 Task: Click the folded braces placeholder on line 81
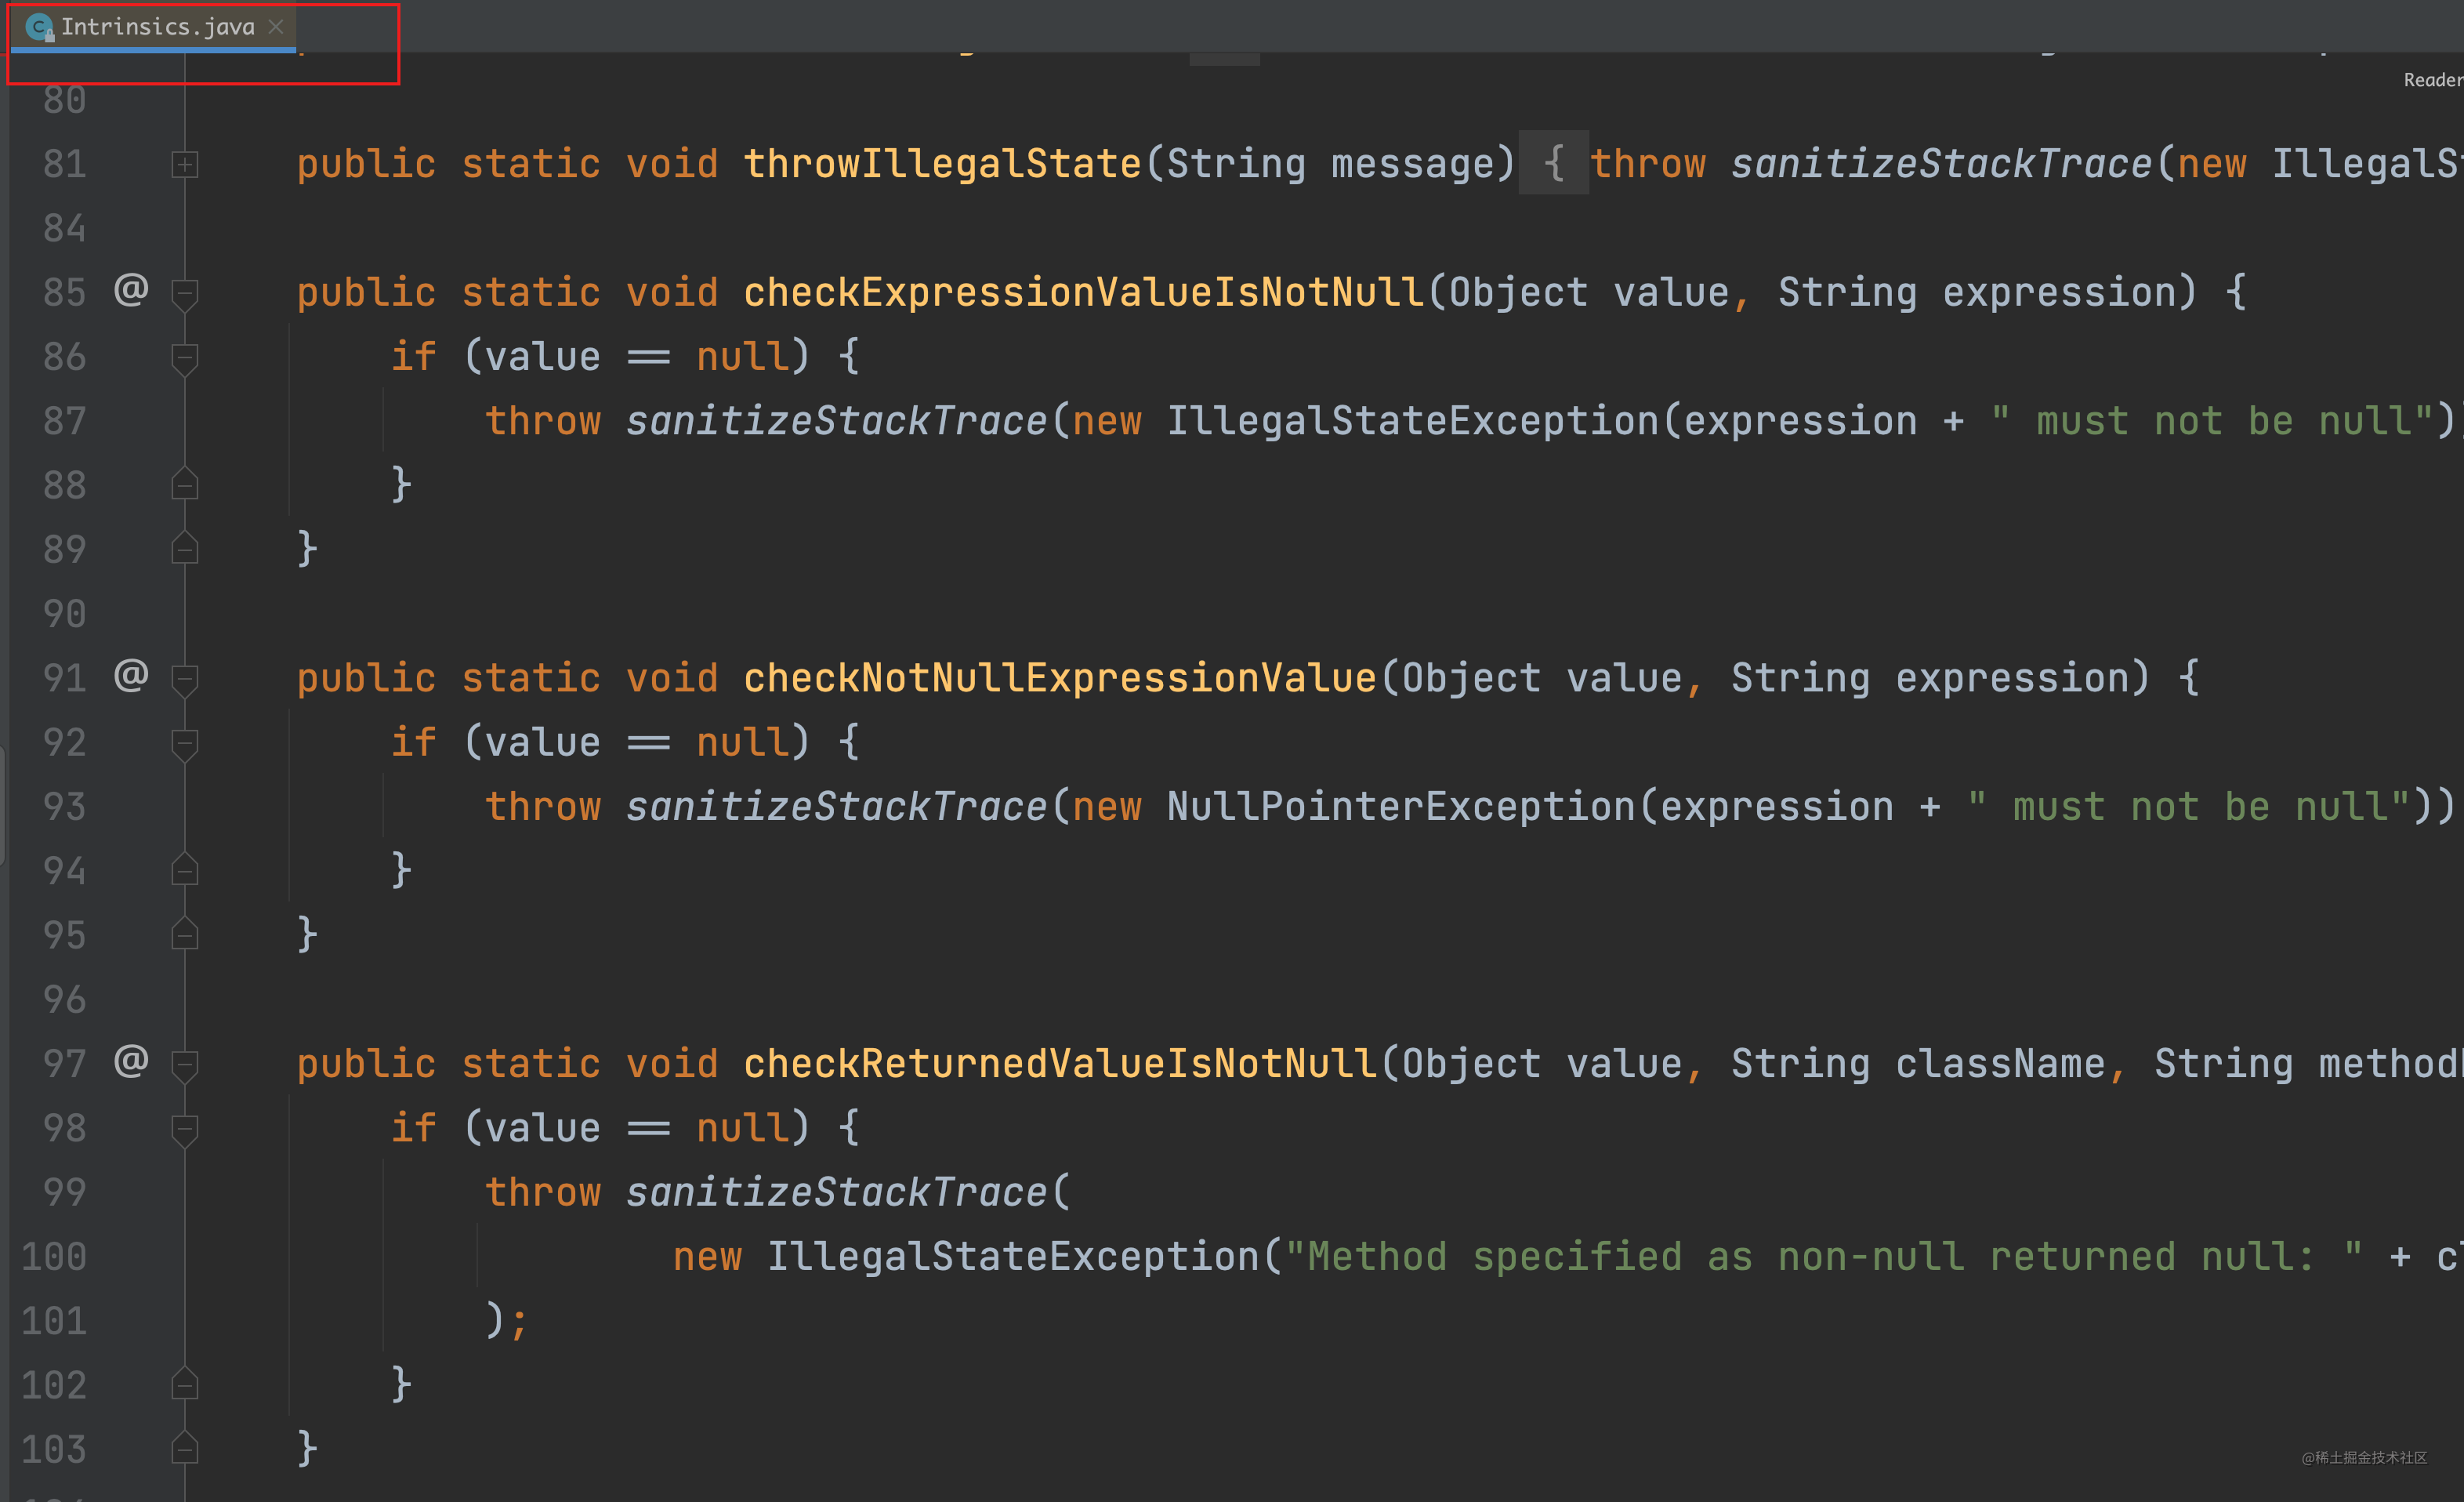pos(1553,163)
